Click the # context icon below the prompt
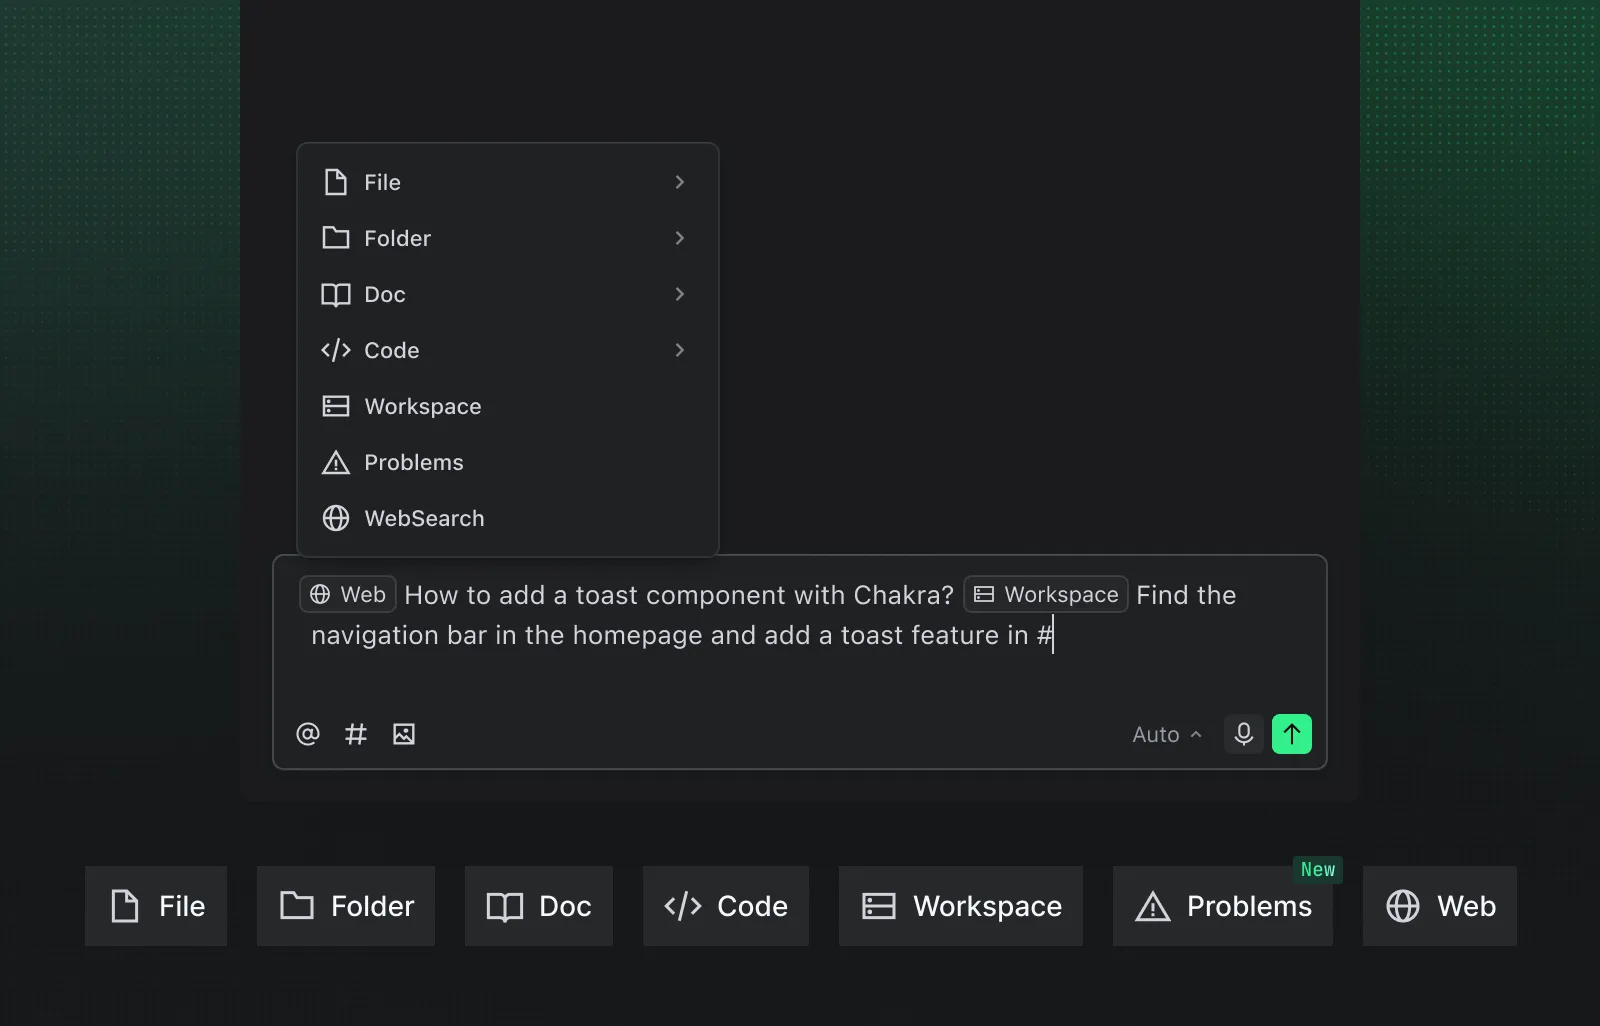Viewport: 1600px width, 1026px height. [x=356, y=734]
